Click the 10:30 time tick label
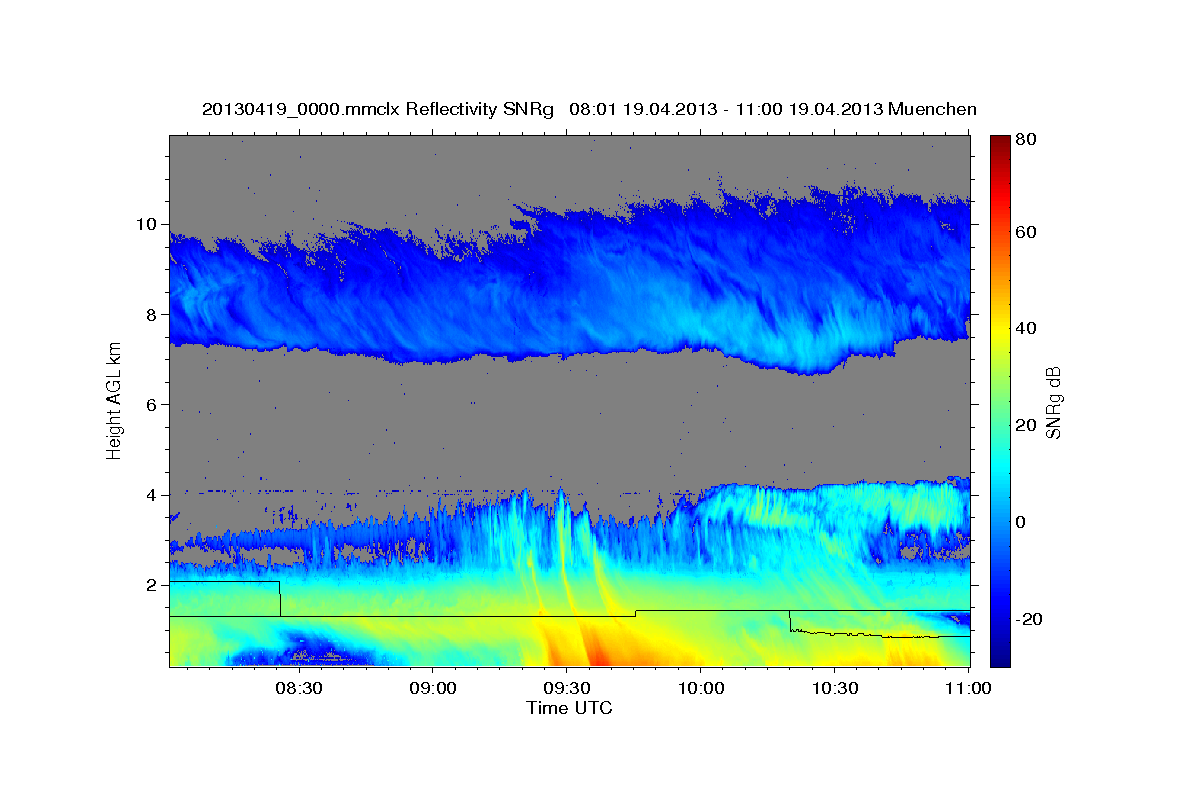Viewport: 1200px width, 800px height. click(835, 689)
